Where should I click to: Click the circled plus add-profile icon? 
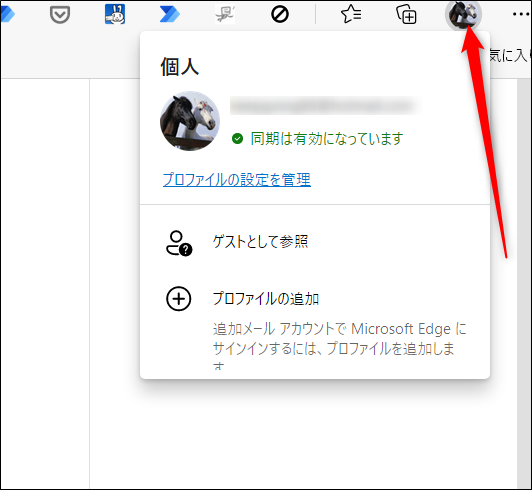tap(179, 299)
